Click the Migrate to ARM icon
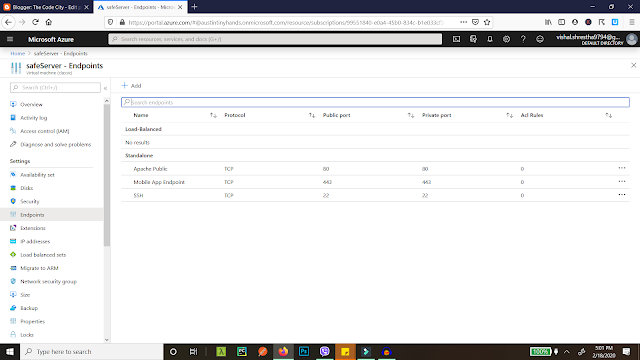 pyautogui.click(x=13, y=268)
